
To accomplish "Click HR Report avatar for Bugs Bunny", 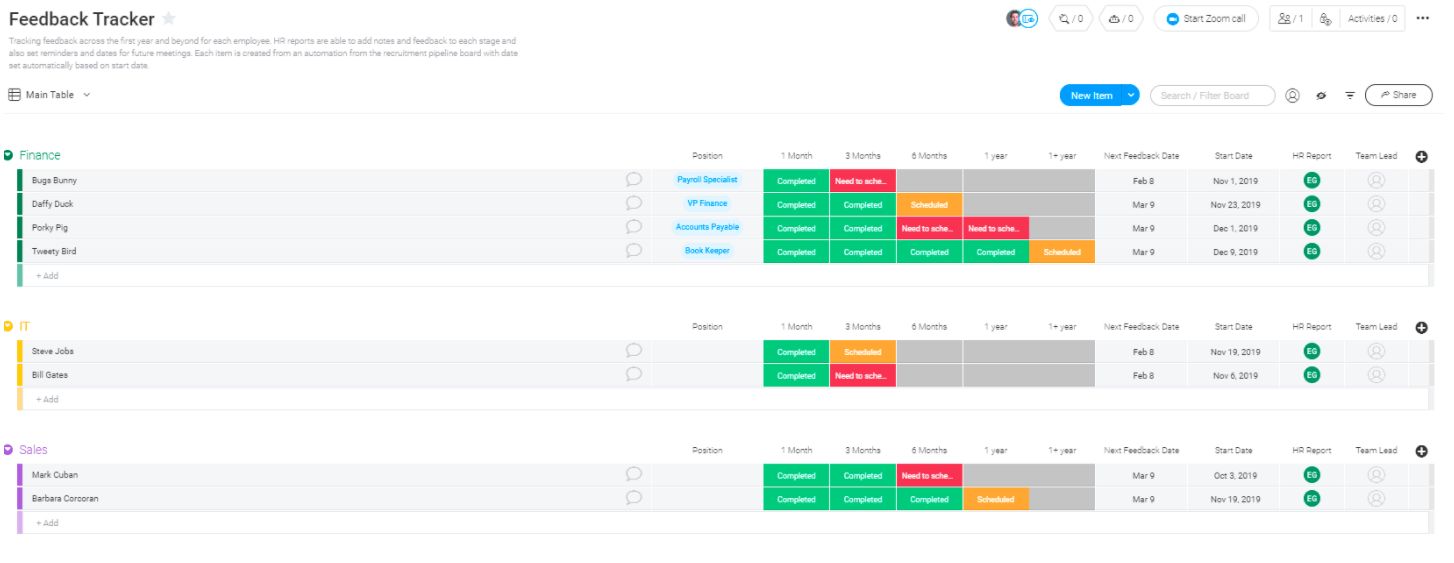I will pos(1311,180).
